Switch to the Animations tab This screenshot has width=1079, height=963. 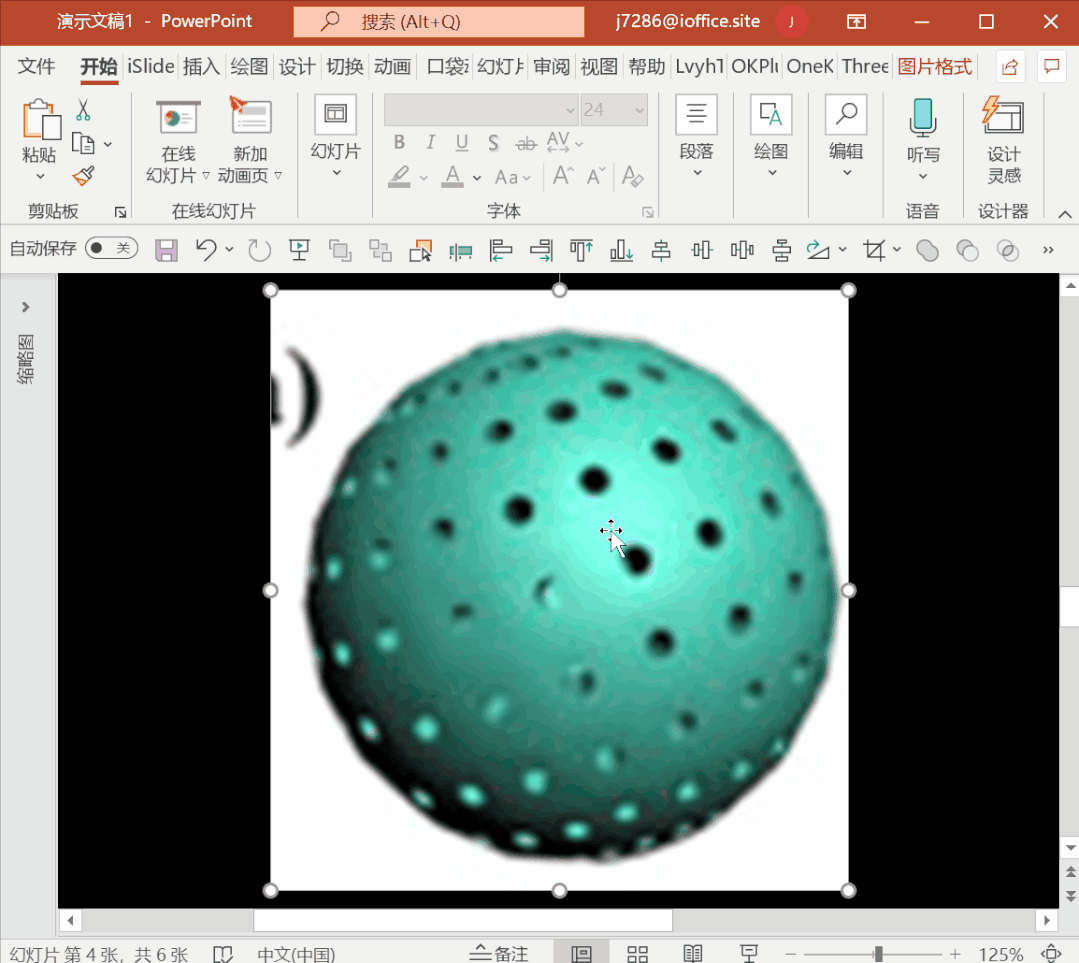click(x=392, y=66)
